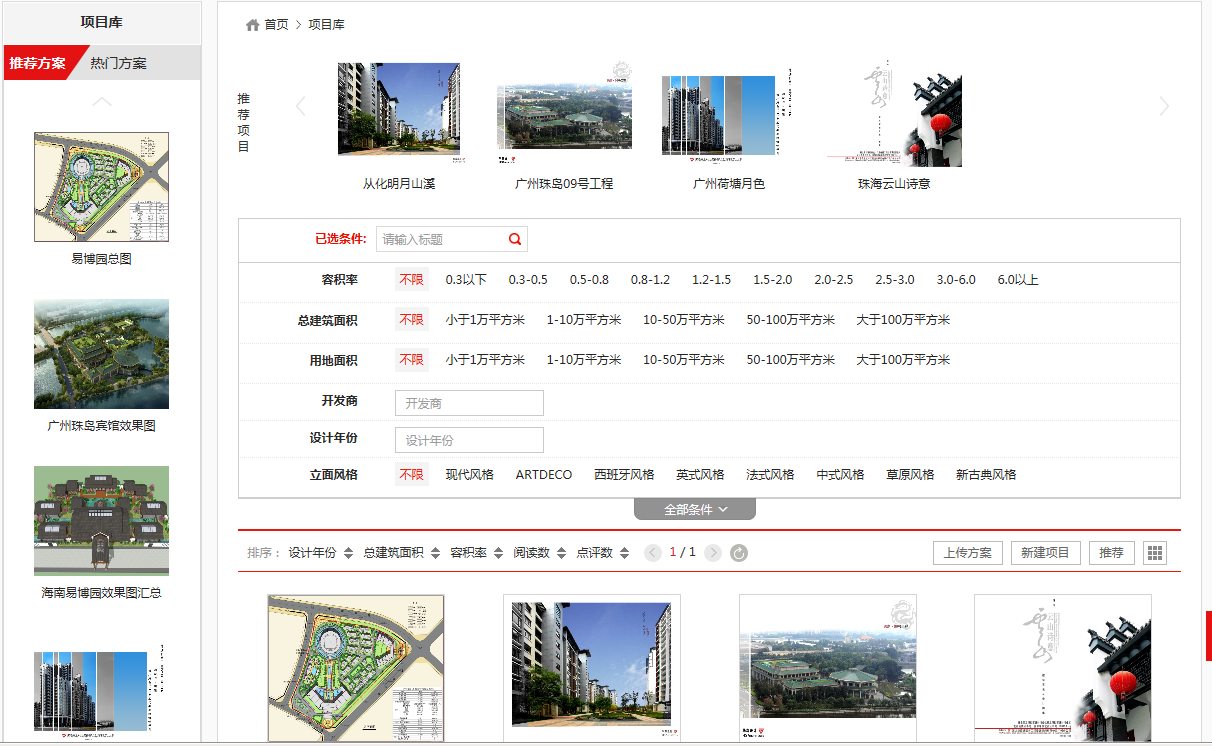Sort by 点评数 arrows
The height and width of the screenshot is (746, 1212).
624,553
